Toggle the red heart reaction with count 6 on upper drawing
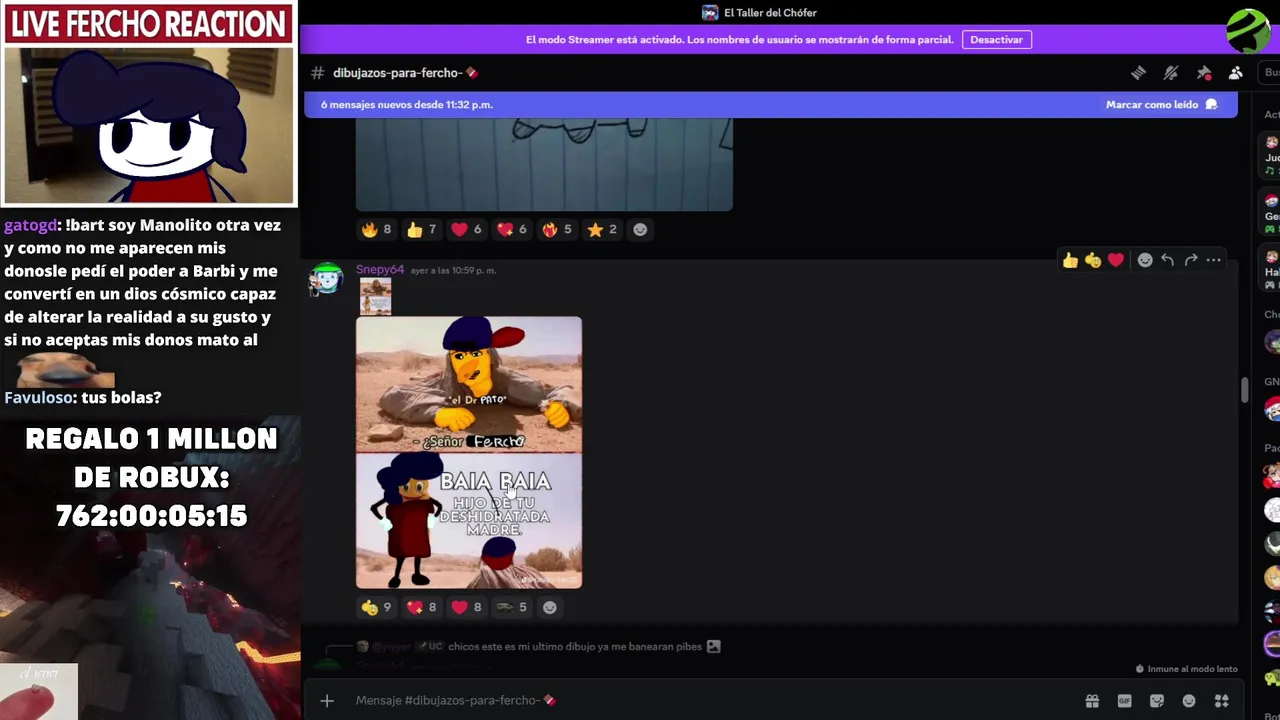1280x720 pixels. point(467,230)
